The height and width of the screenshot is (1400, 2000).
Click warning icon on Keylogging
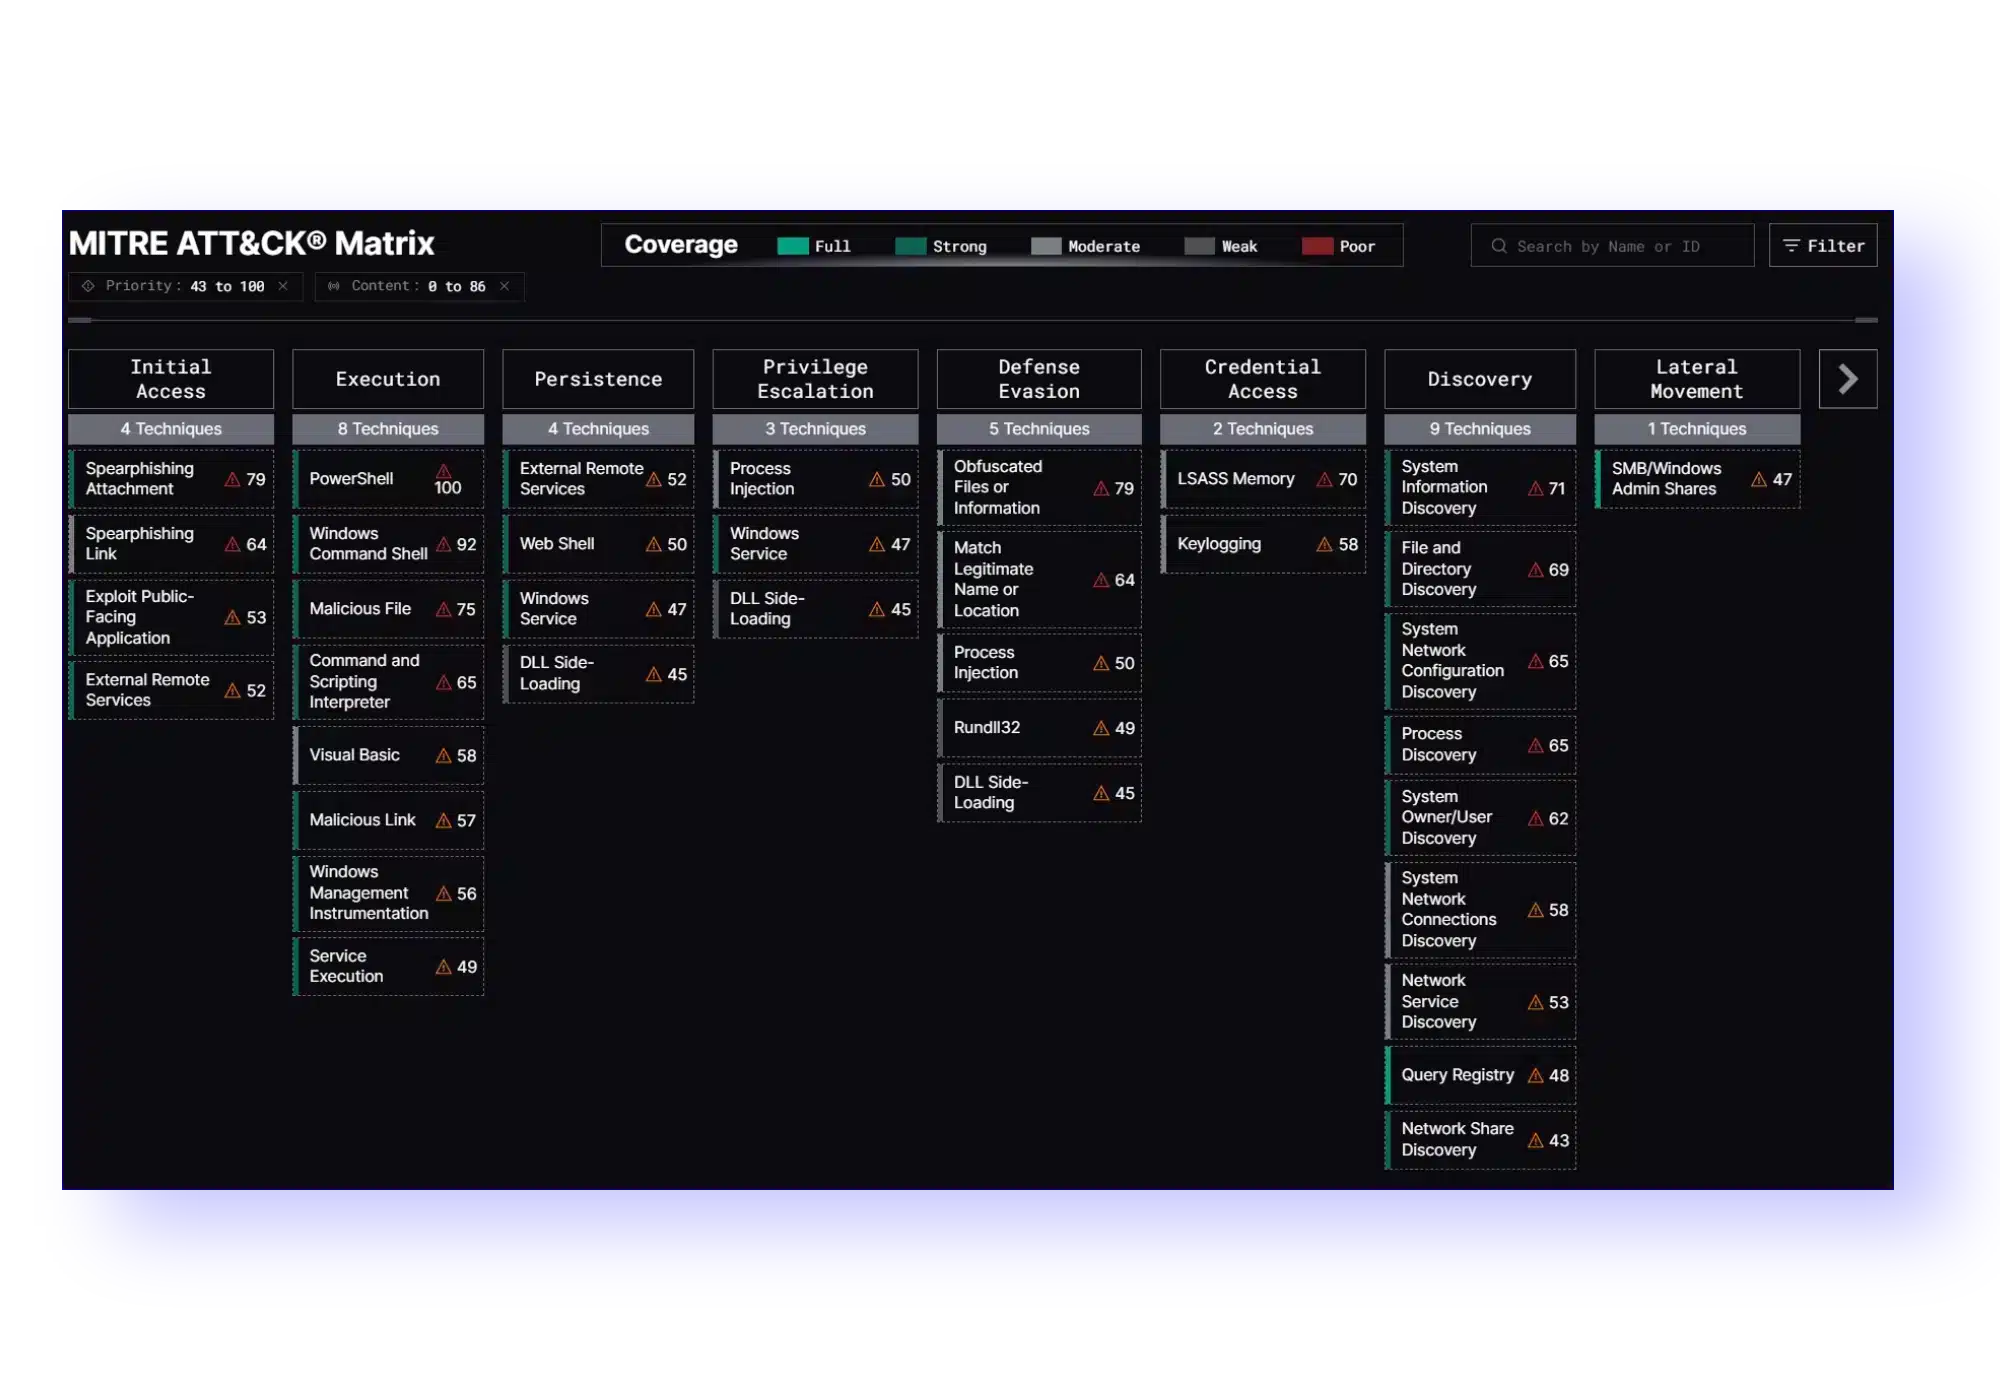point(1325,544)
